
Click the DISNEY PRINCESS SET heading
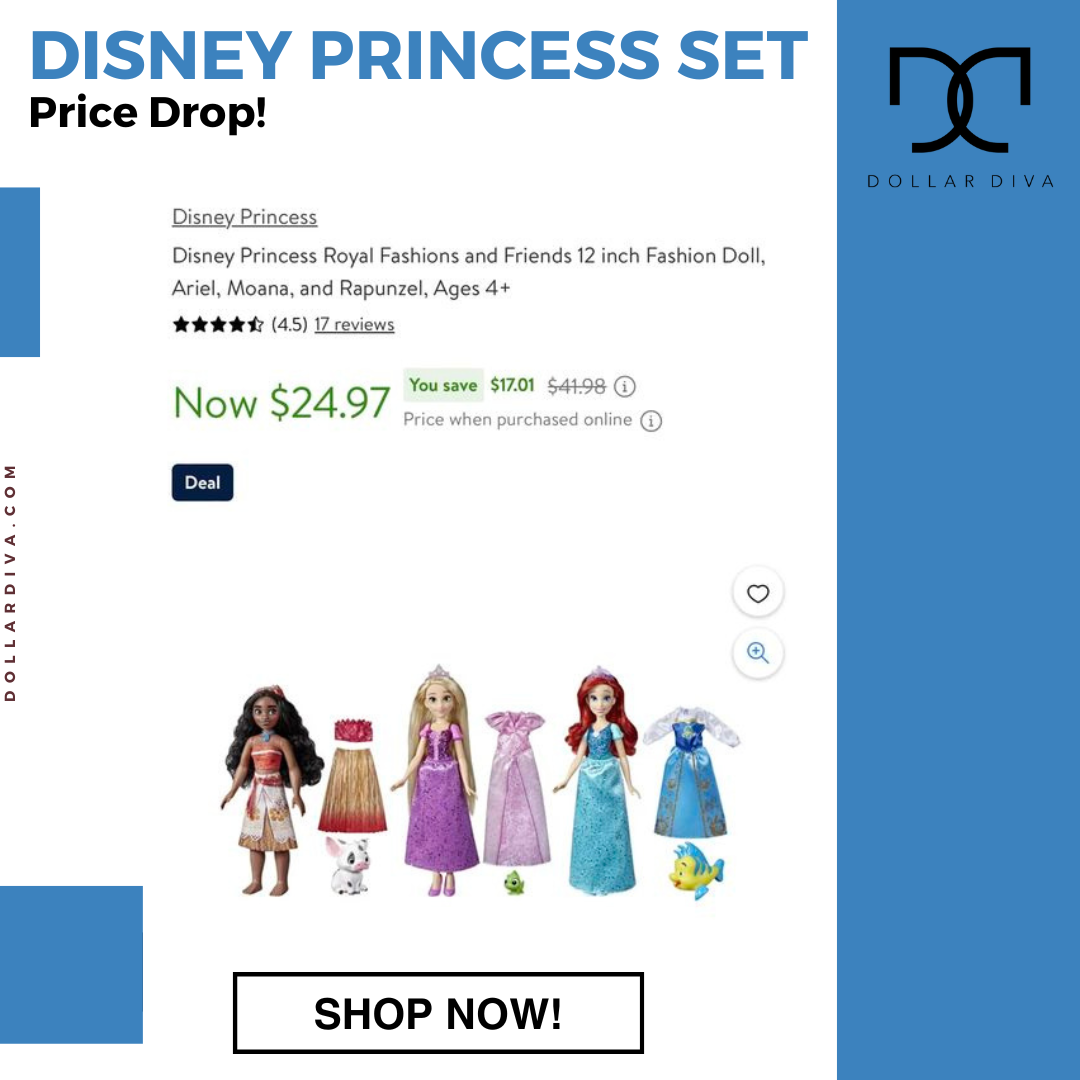pyautogui.click(x=419, y=56)
